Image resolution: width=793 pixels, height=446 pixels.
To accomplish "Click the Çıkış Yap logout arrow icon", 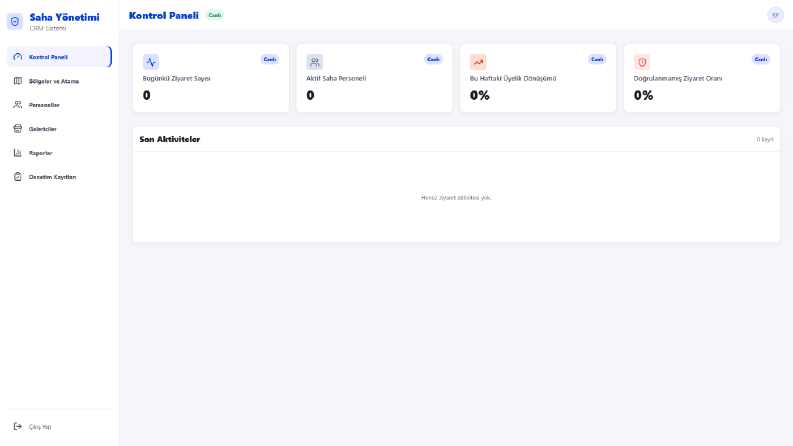I will click(18, 426).
